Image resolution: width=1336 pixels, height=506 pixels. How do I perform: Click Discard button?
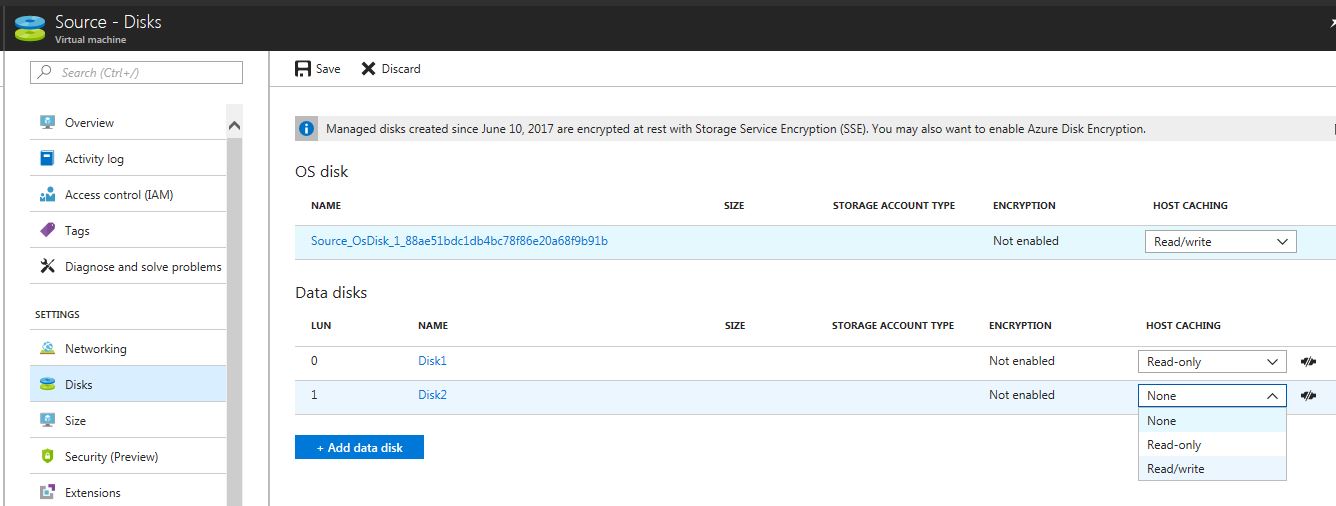[x=391, y=69]
